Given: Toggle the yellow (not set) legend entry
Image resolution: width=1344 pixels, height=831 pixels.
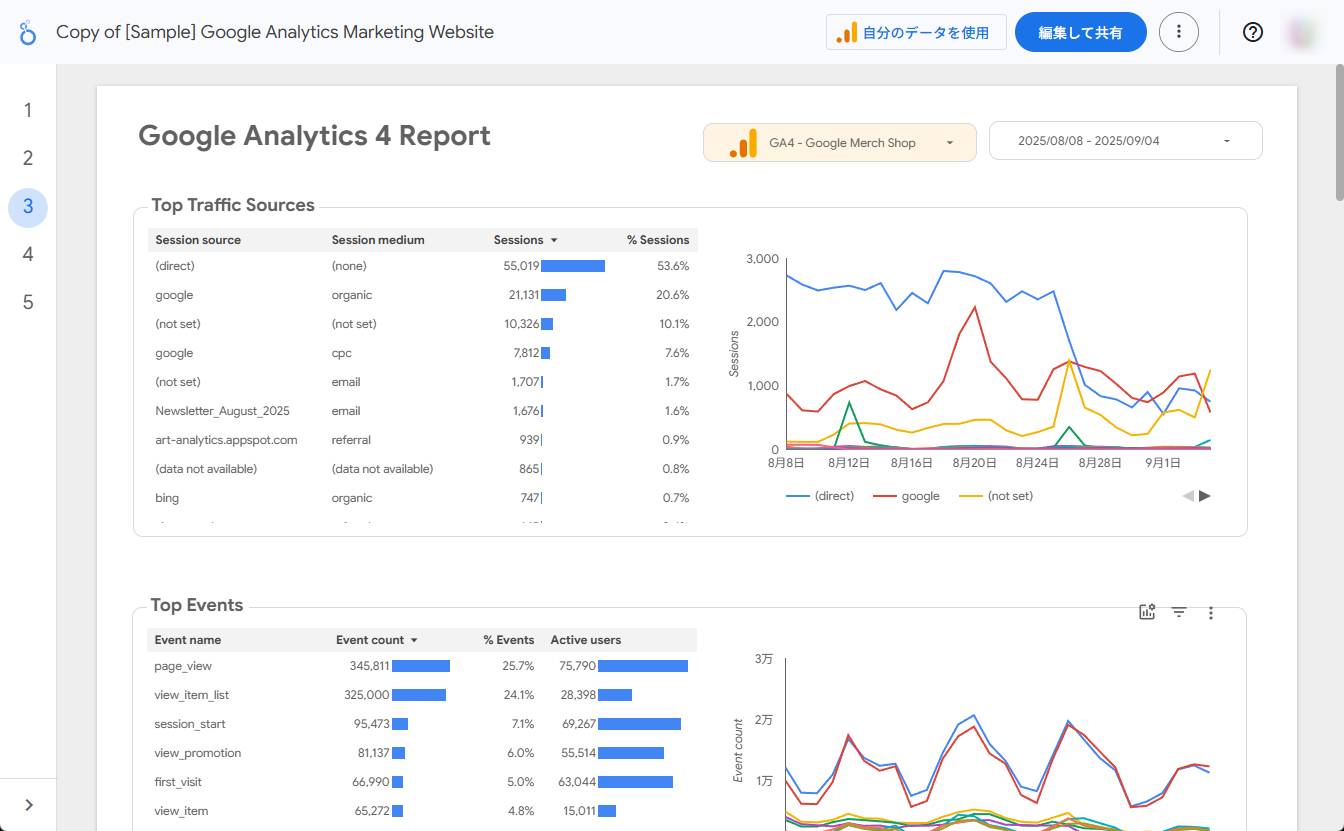Looking at the screenshot, I should click(x=996, y=496).
